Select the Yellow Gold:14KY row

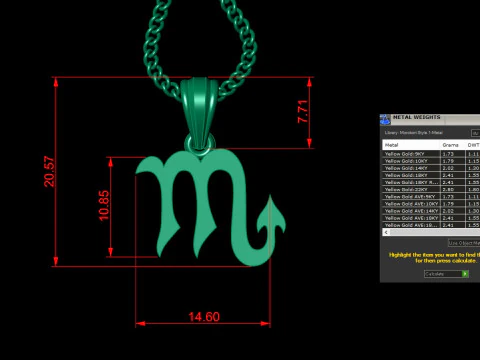point(431,168)
